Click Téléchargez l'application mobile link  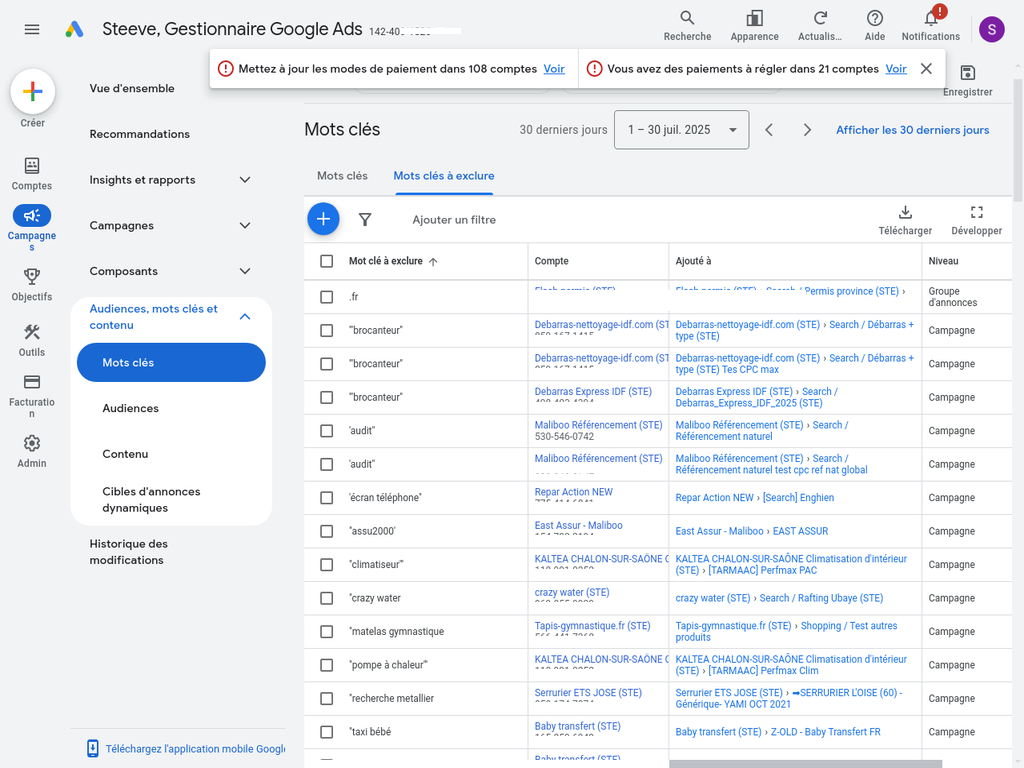coord(195,748)
